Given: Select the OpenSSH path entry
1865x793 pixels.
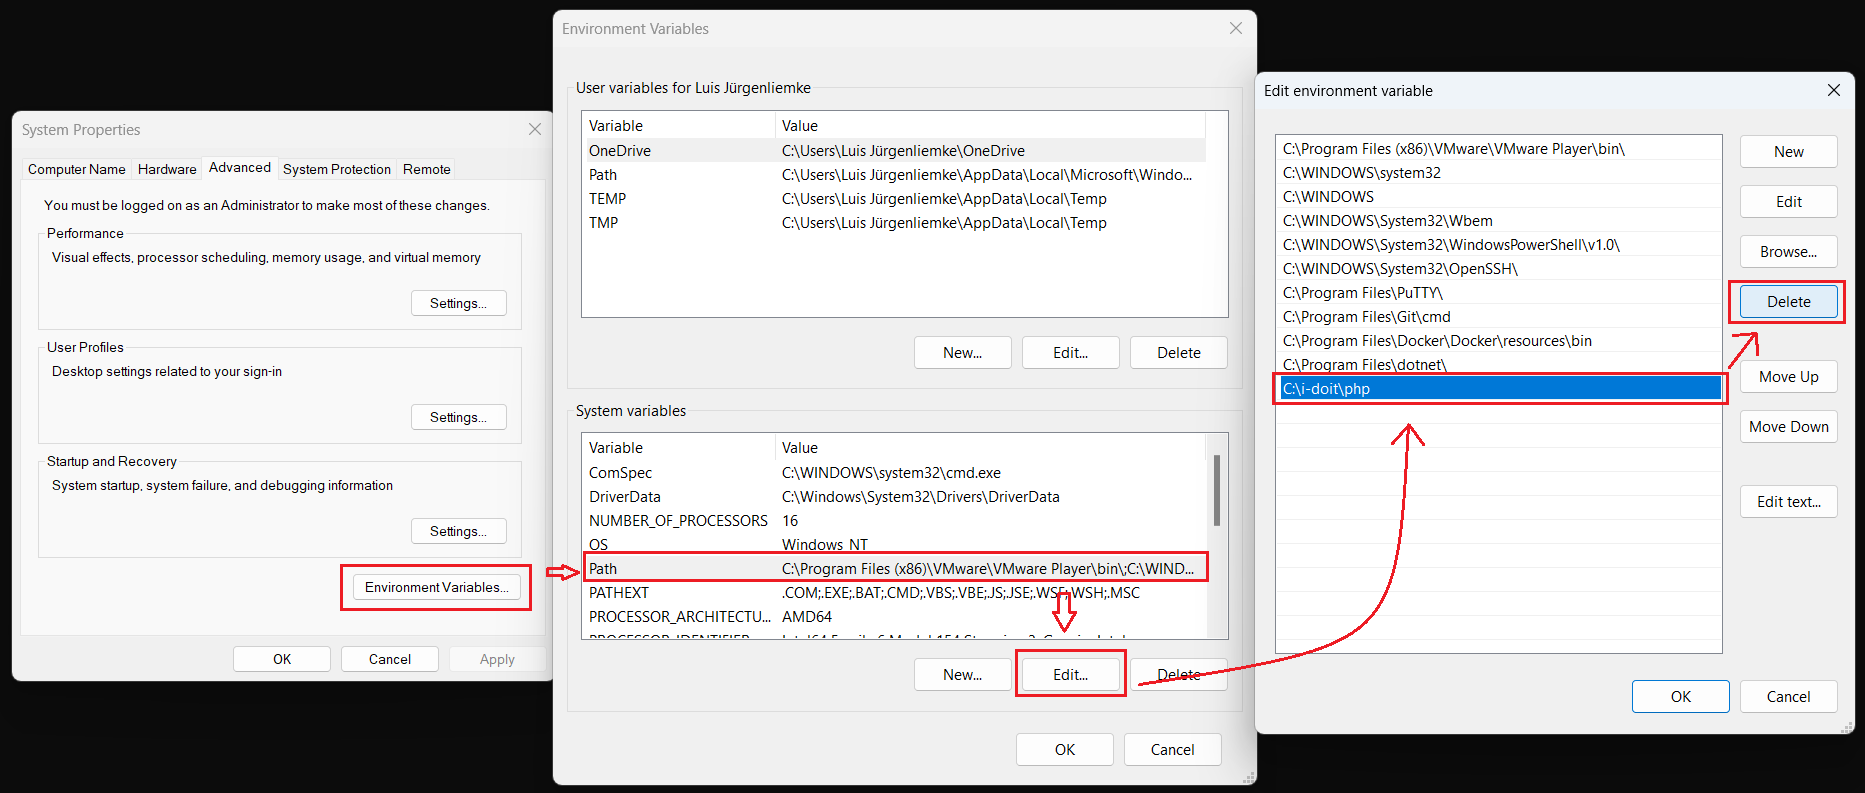Looking at the screenshot, I should pyautogui.click(x=1499, y=268).
